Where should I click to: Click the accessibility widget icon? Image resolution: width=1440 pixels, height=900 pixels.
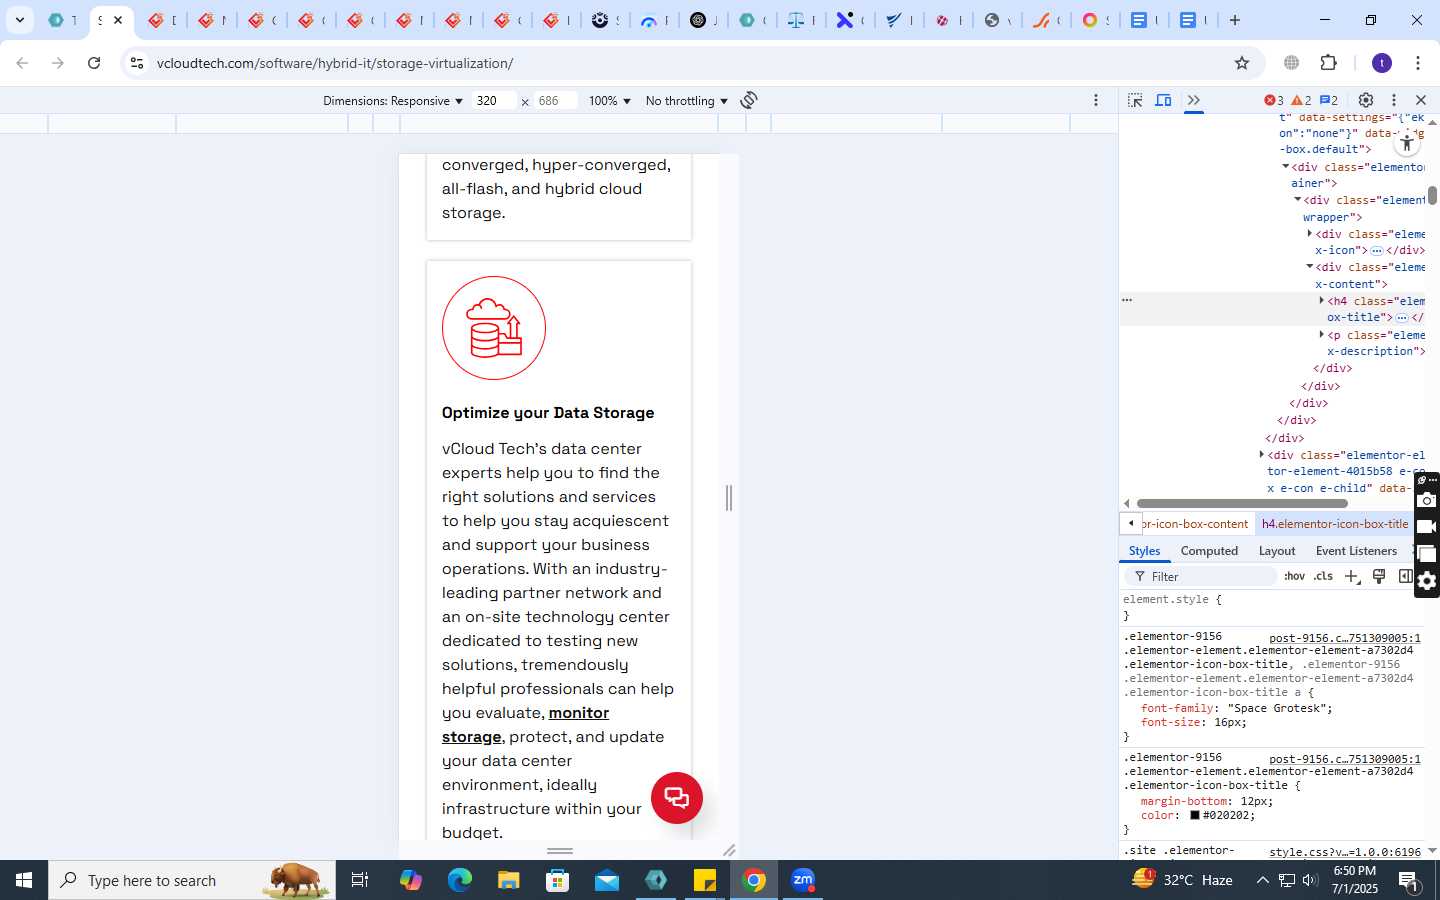[1407, 144]
